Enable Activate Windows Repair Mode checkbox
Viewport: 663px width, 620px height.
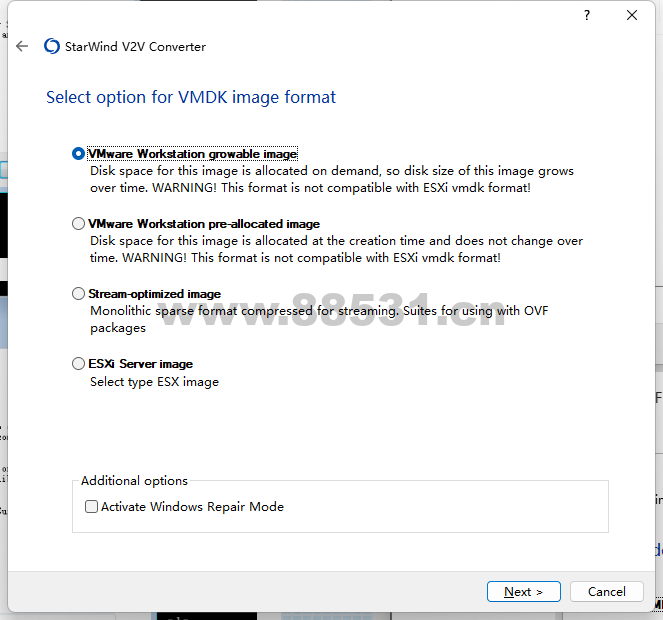[91, 506]
